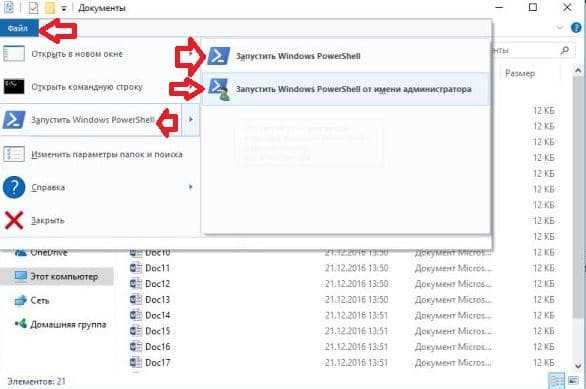The image size is (586, 389).
Task: Click the Doc17 Word document icon
Action: tap(135, 362)
